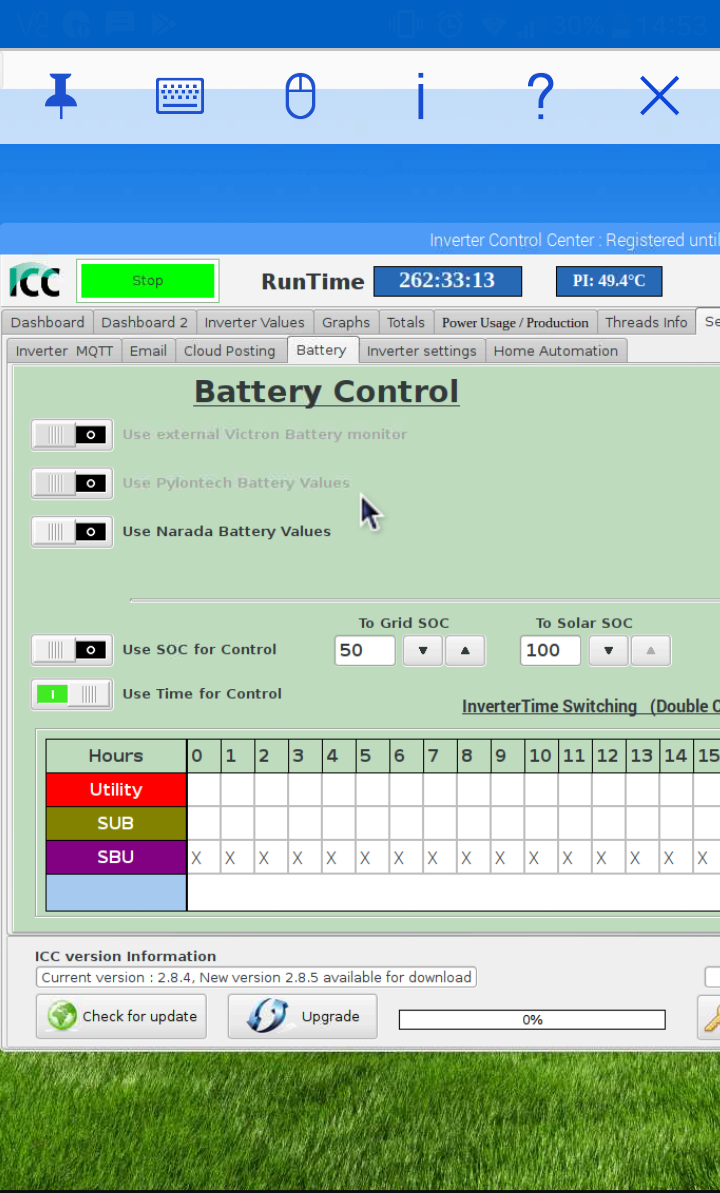Toggle Use external Victron Battery monitor

pos(72,435)
